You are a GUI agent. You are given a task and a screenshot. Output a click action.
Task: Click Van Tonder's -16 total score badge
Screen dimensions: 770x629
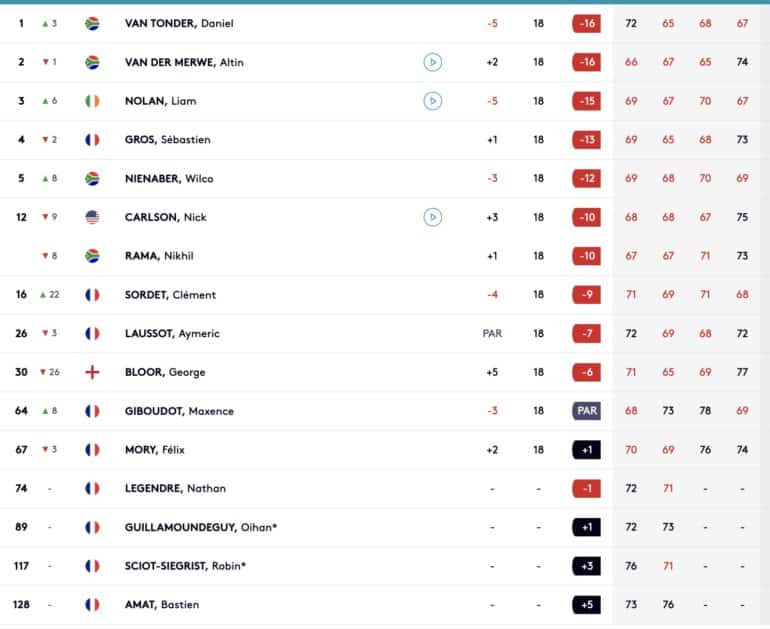point(586,24)
